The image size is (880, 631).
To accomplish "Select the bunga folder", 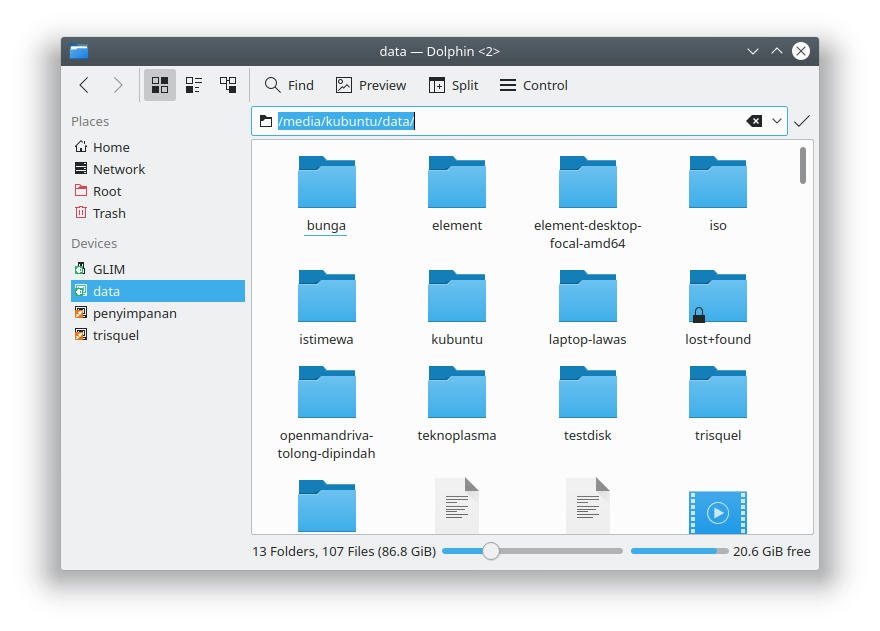I will coord(327,194).
